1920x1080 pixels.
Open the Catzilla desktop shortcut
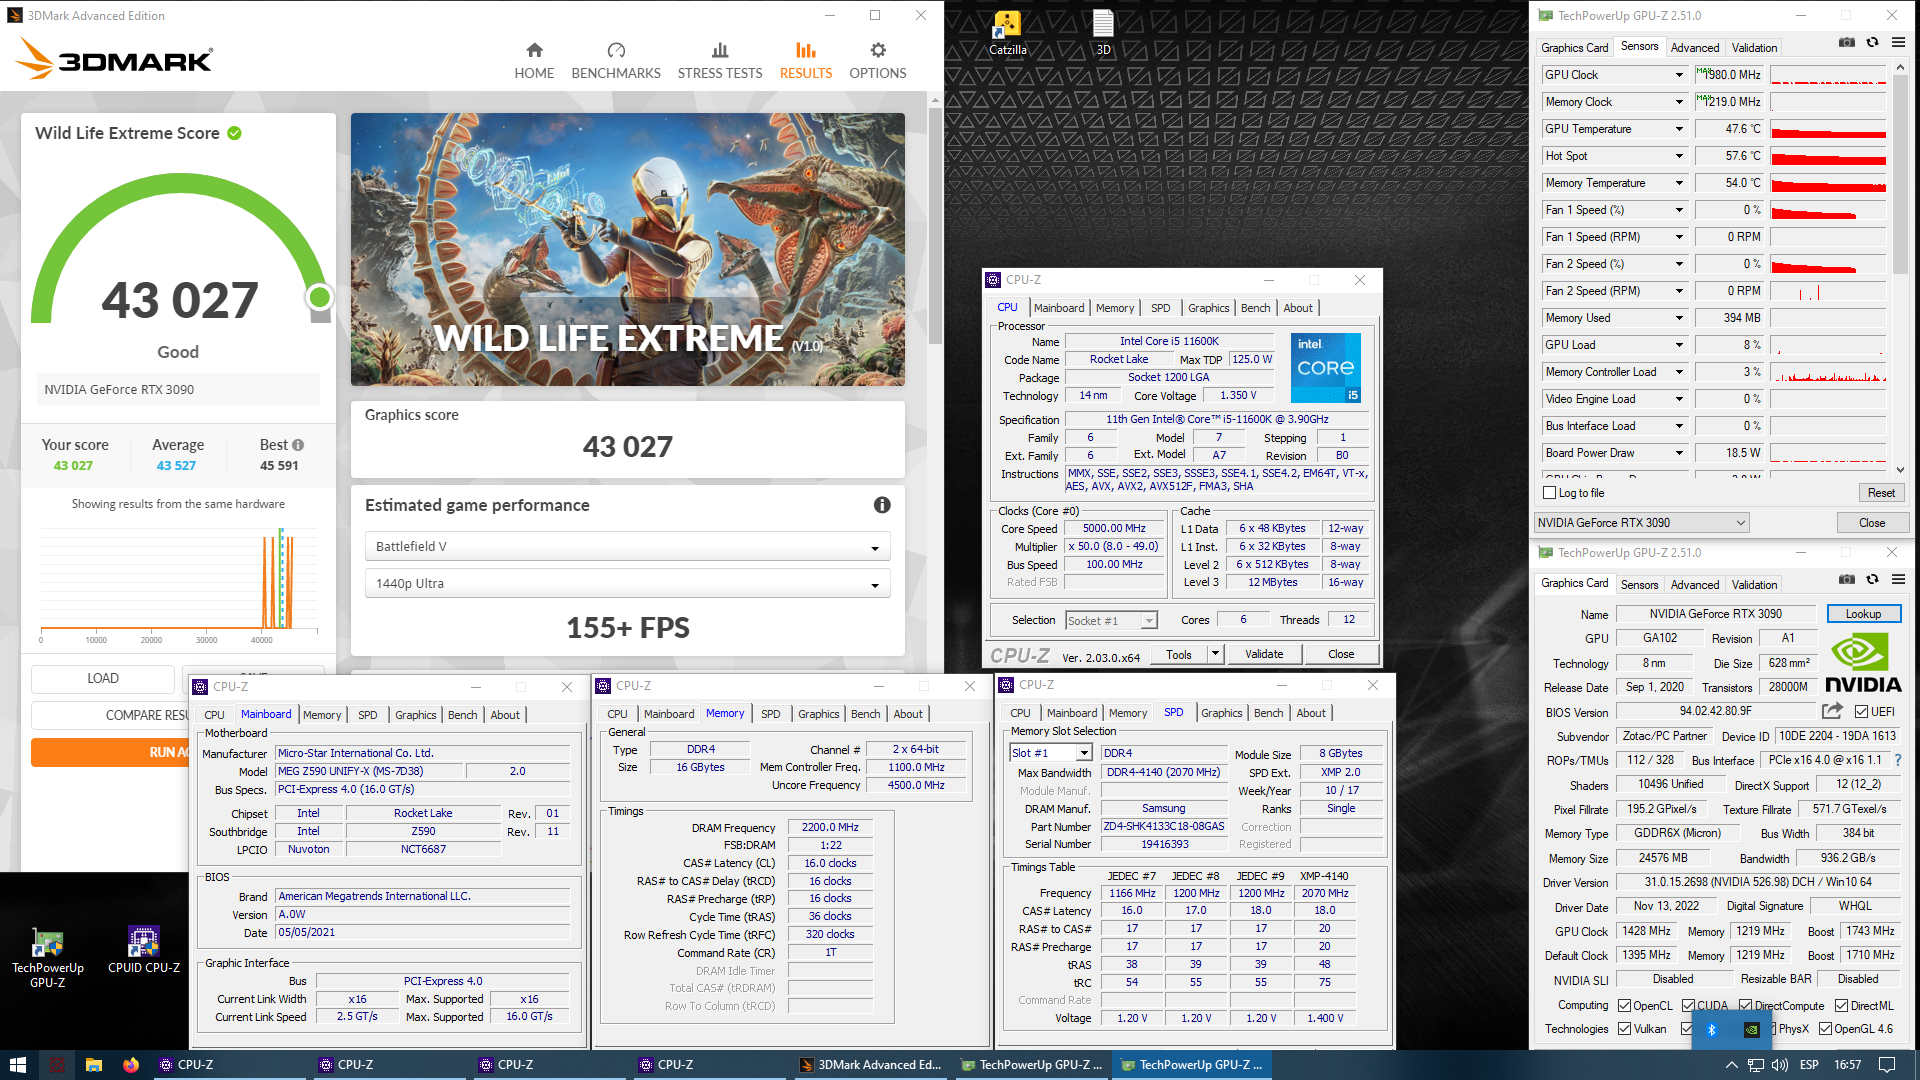point(1007,33)
